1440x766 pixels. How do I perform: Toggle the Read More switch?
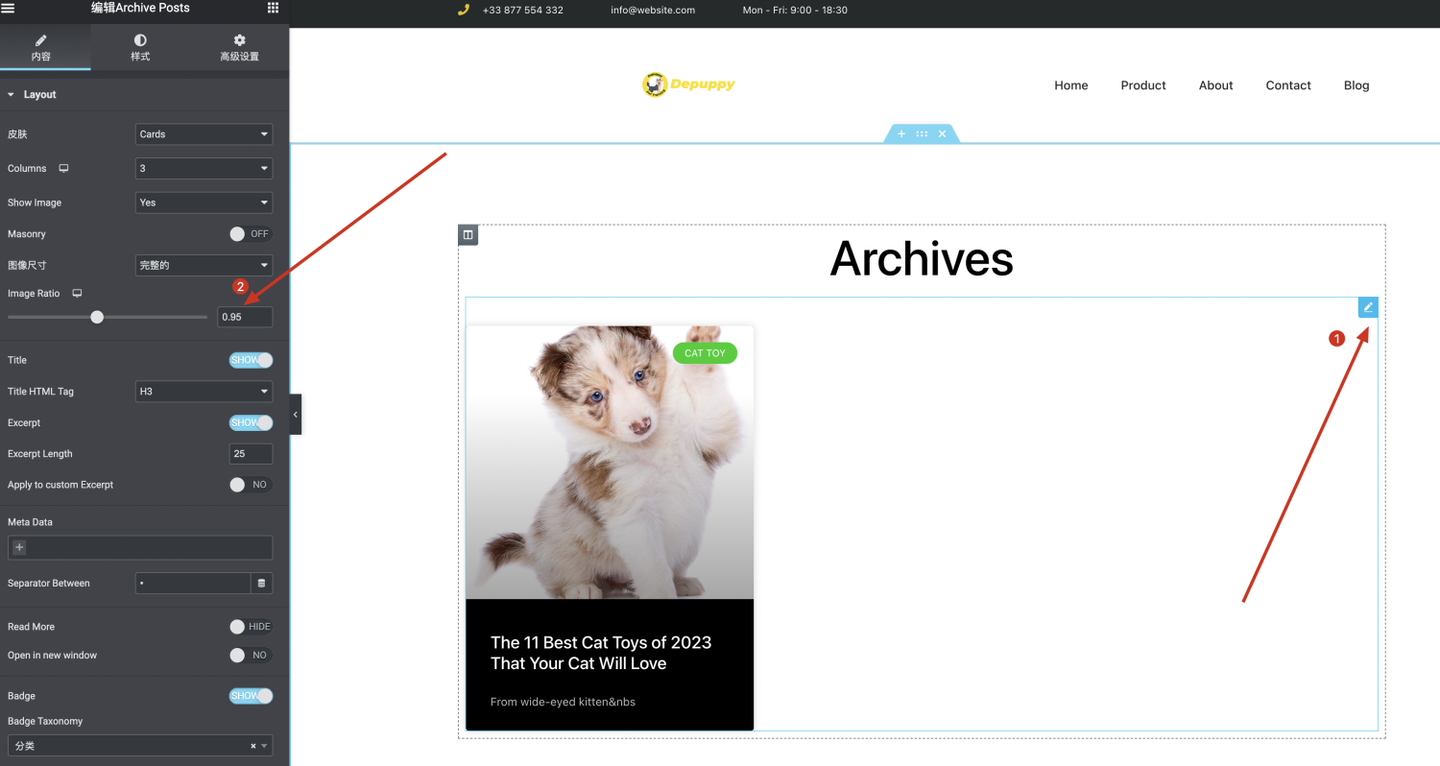[250, 627]
